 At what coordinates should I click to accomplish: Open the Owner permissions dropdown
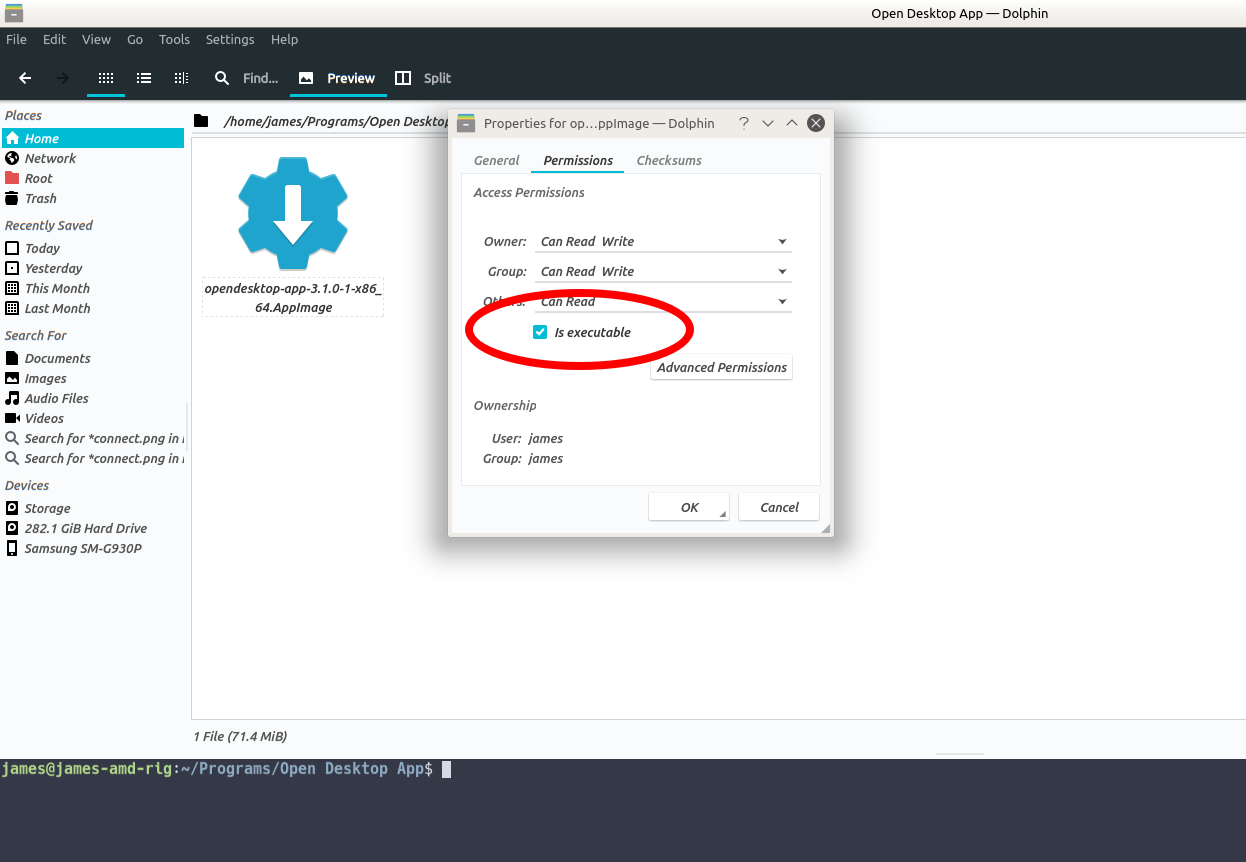pos(663,241)
